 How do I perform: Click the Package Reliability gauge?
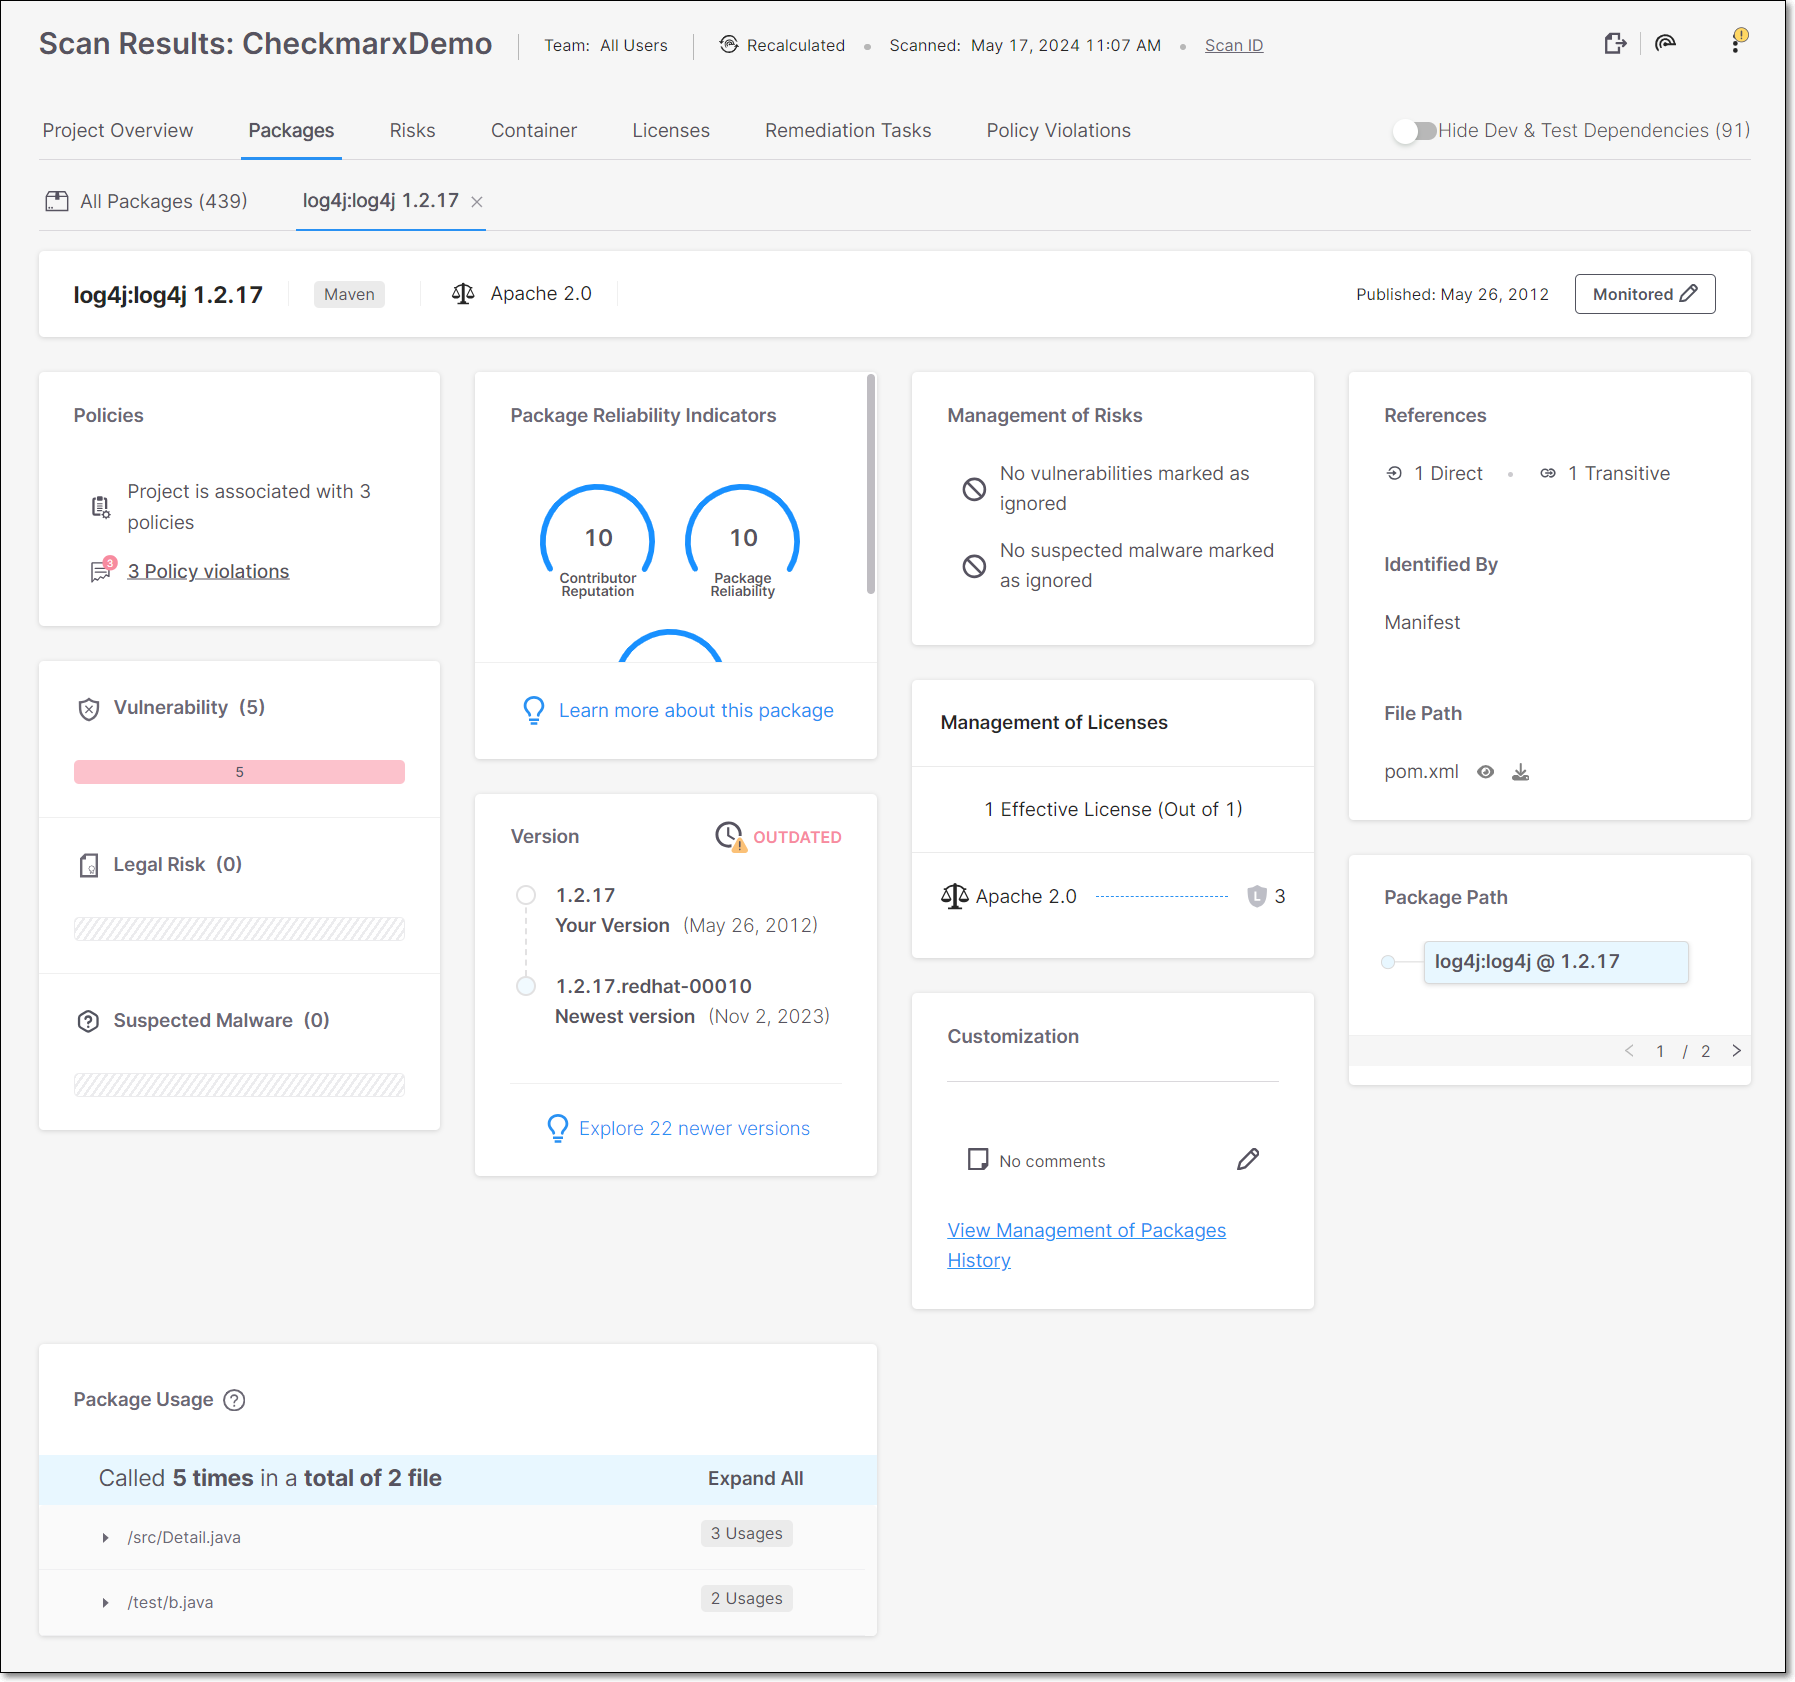tap(742, 541)
